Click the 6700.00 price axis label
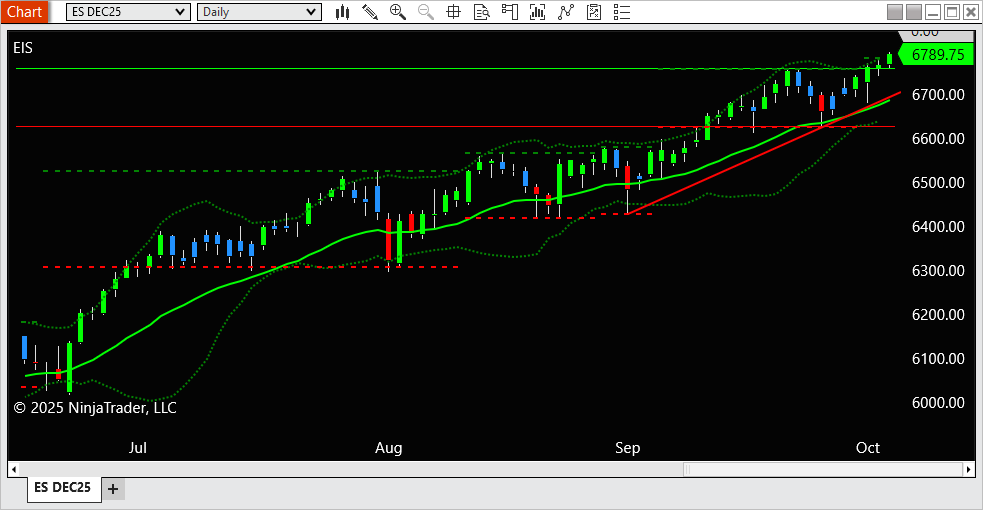The image size is (983, 510). coord(938,95)
